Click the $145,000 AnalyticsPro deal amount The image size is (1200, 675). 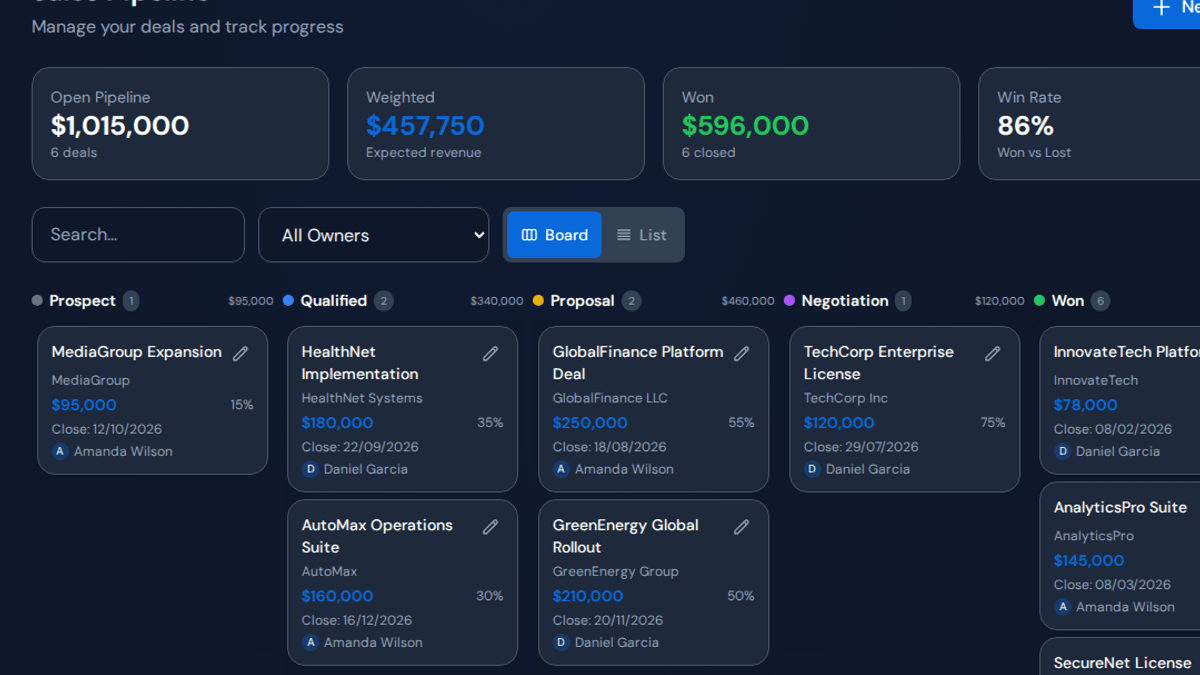tap(1089, 561)
